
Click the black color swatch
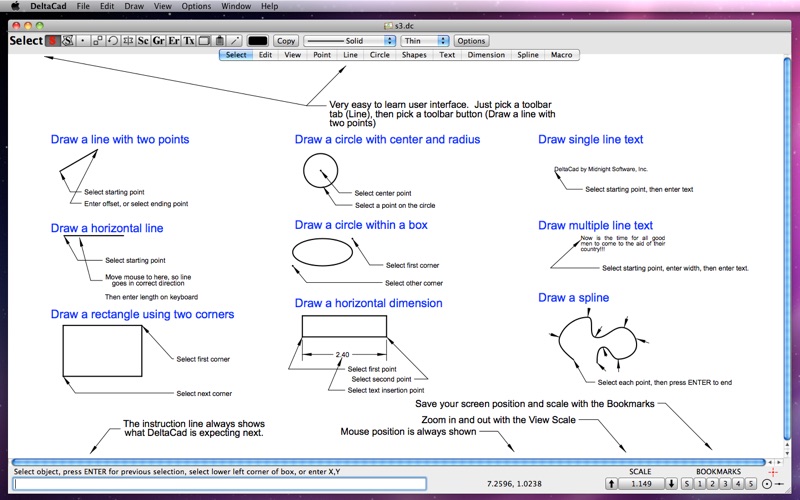(x=258, y=41)
